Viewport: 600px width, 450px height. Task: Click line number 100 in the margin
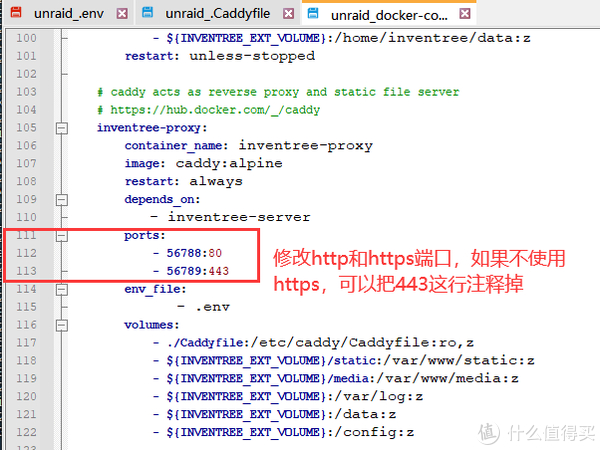click(x=26, y=38)
